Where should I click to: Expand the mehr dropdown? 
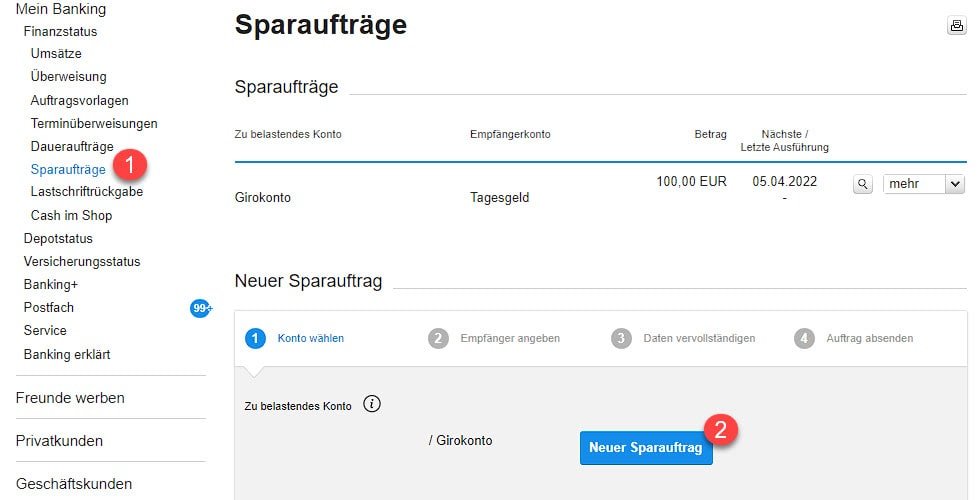click(924, 184)
